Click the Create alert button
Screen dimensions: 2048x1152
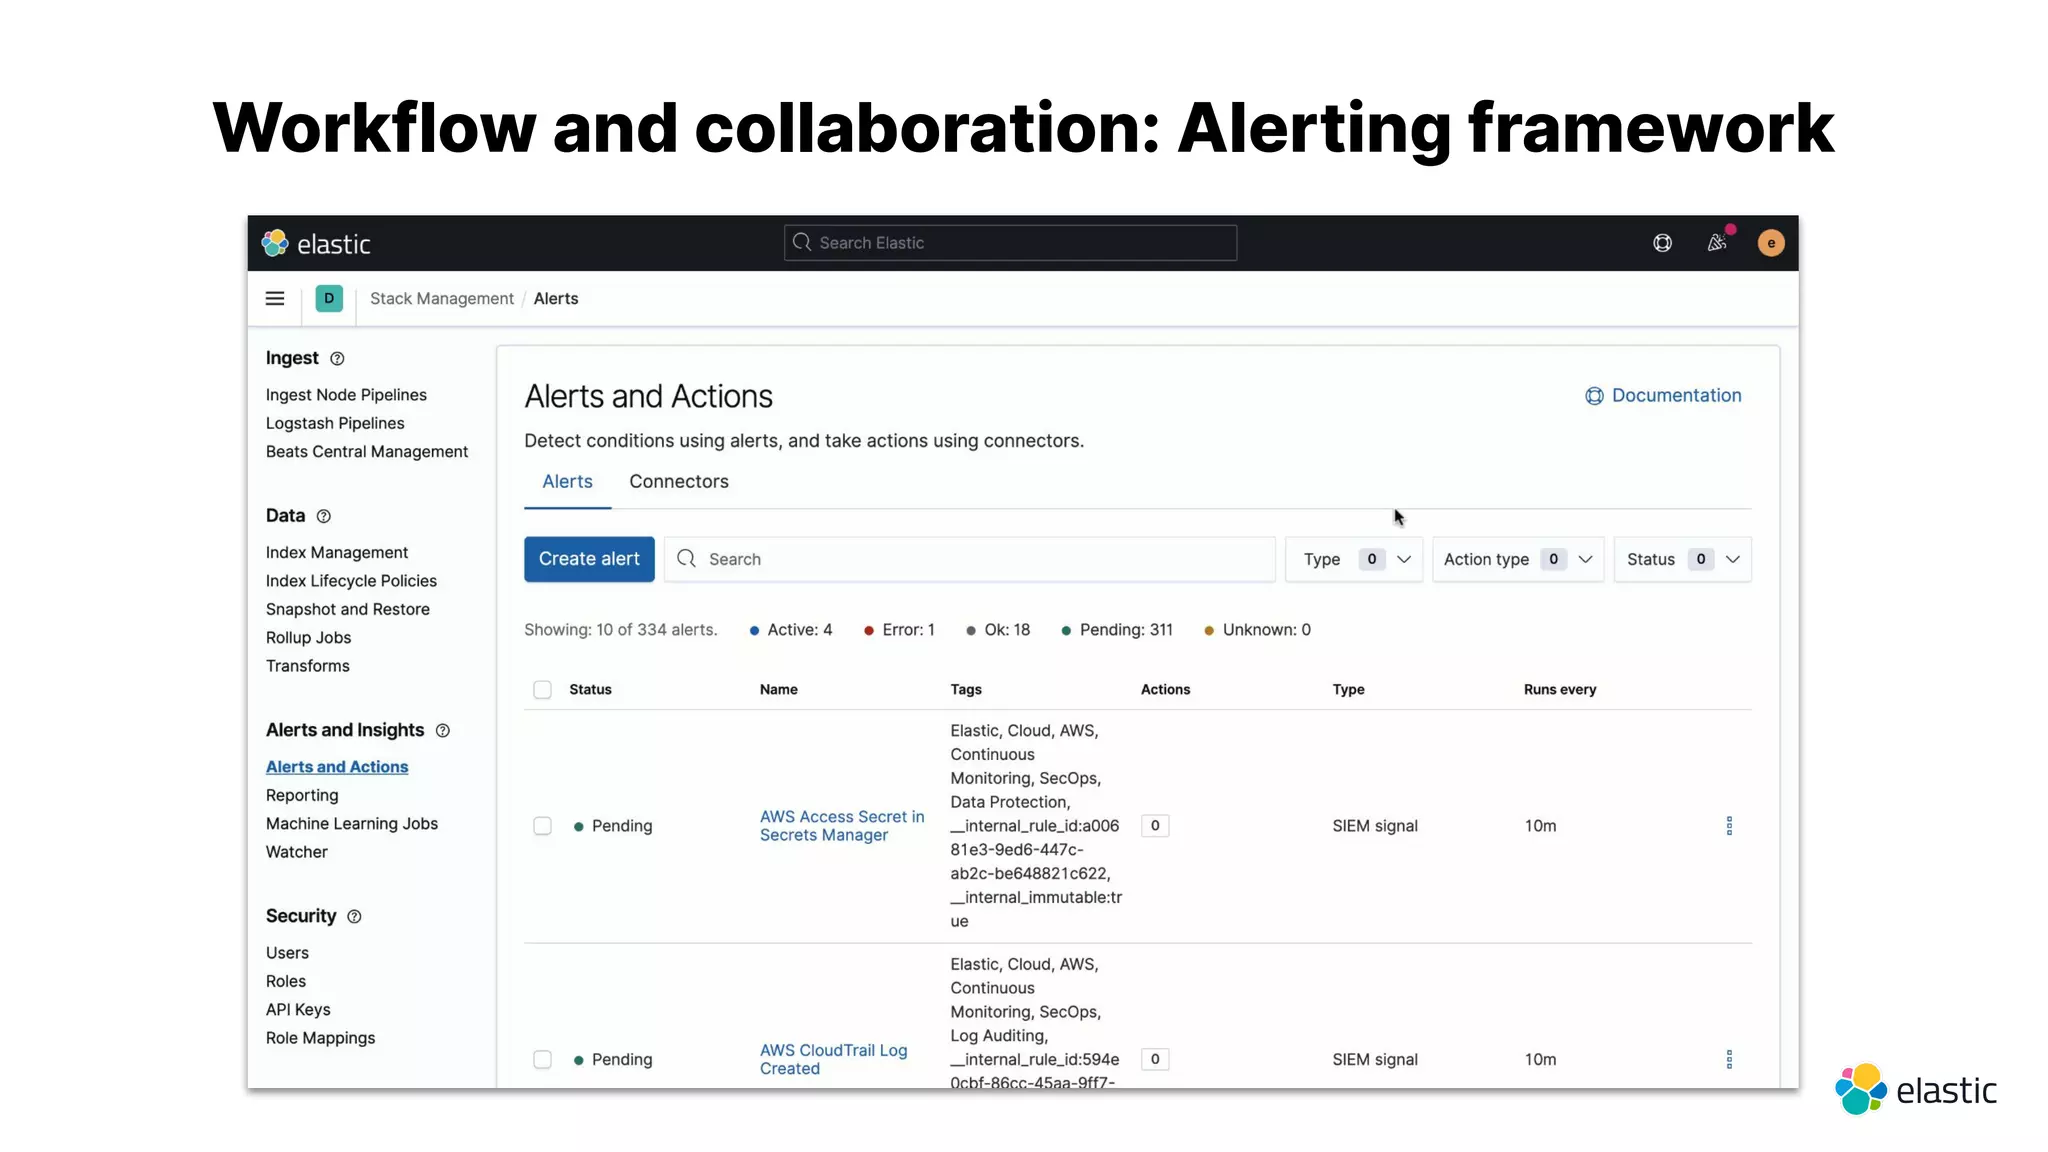[x=589, y=559]
